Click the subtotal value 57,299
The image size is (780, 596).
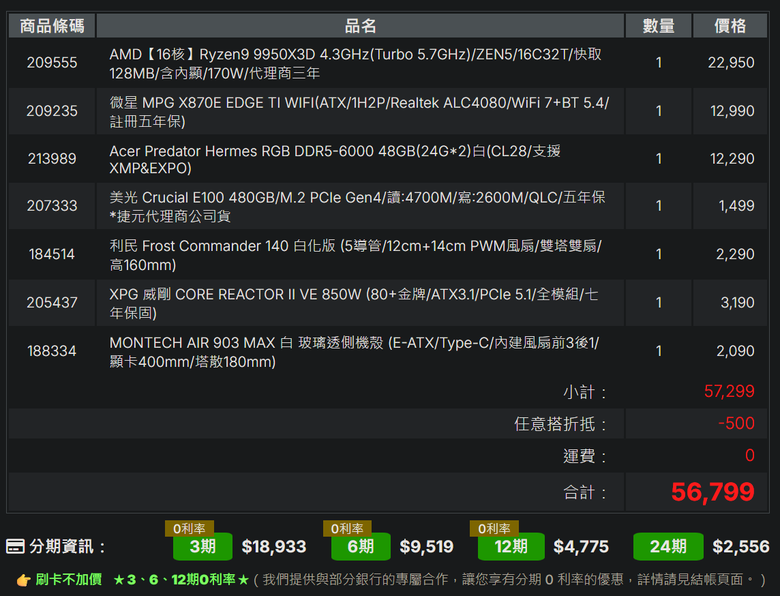click(x=729, y=392)
